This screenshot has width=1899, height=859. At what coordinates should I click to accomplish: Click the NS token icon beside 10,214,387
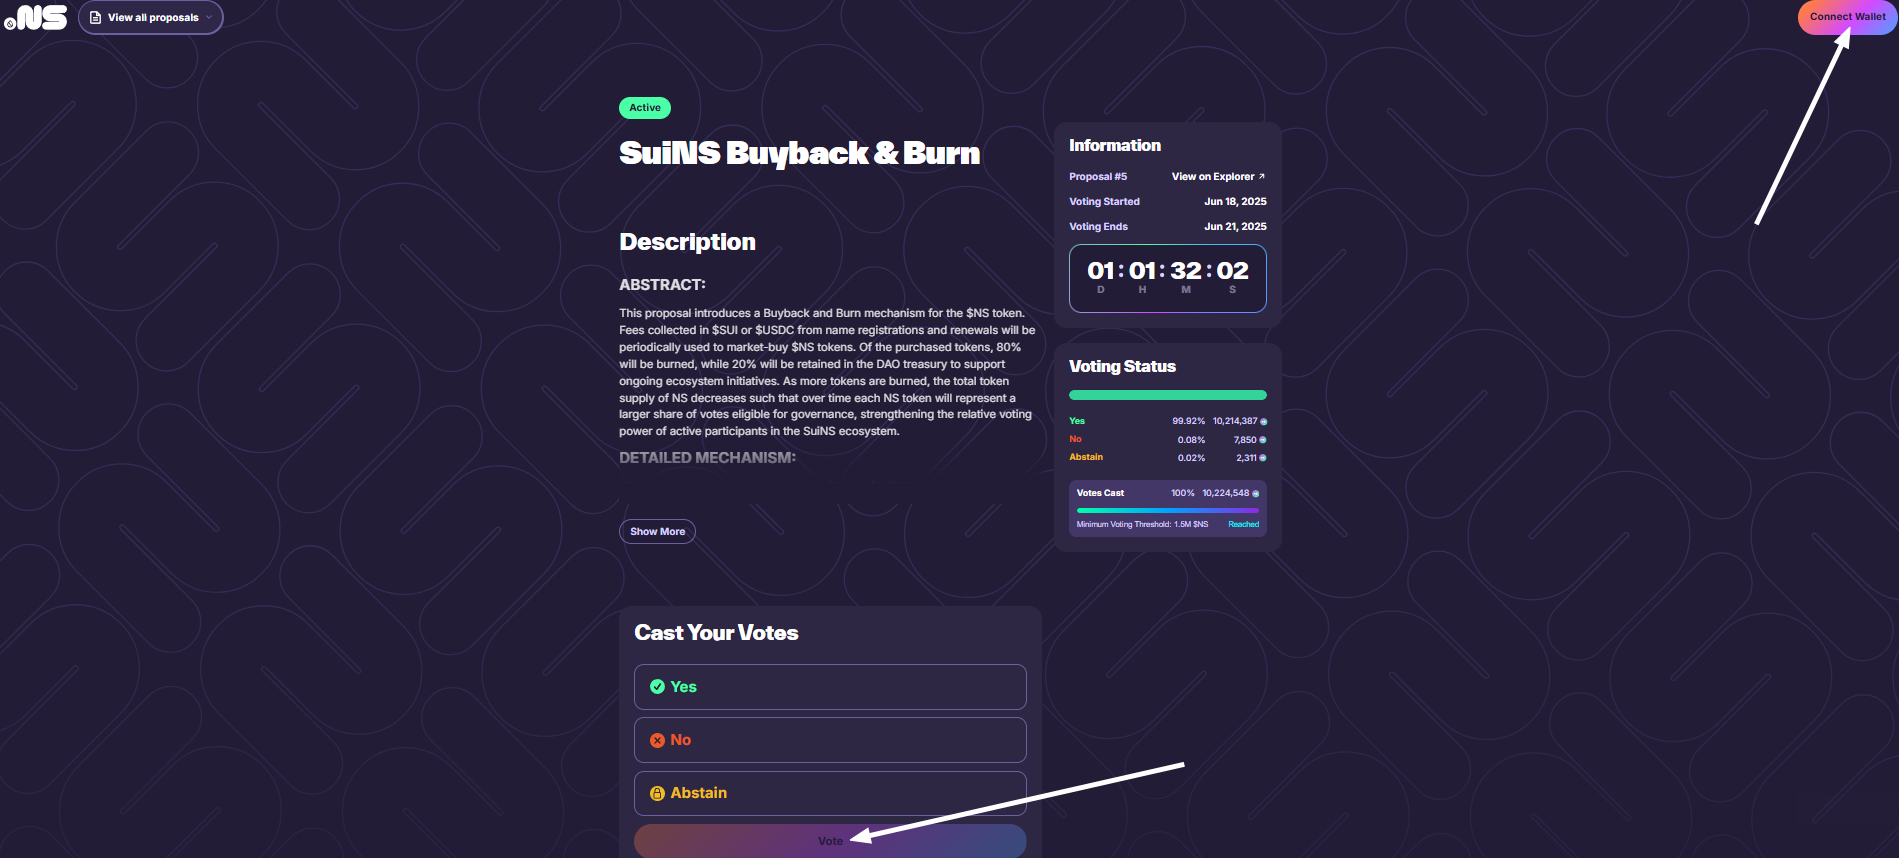point(1263,422)
